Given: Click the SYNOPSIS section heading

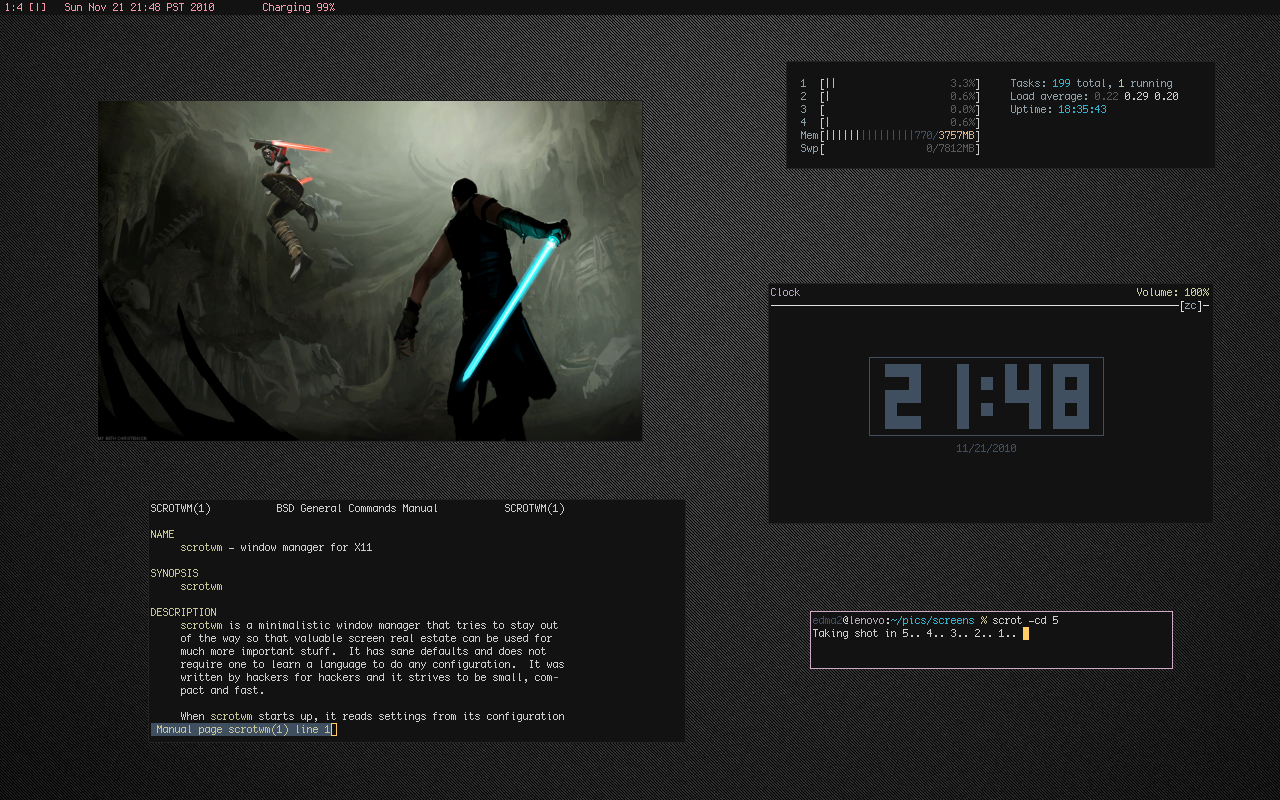Looking at the screenshot, I should click(x=174, y=574).
